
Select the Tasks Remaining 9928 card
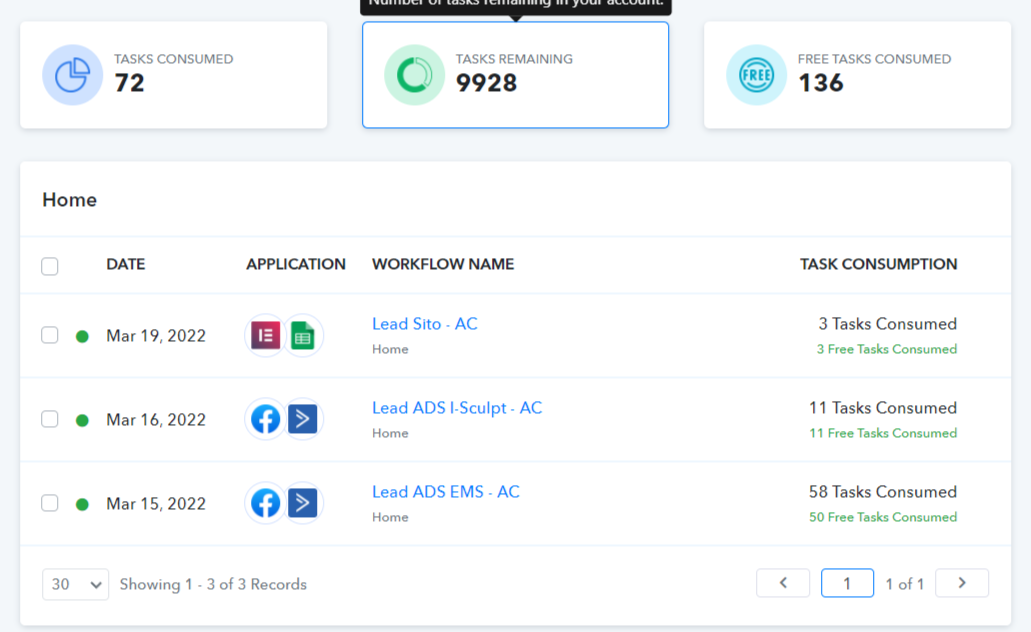click(516, 75)
